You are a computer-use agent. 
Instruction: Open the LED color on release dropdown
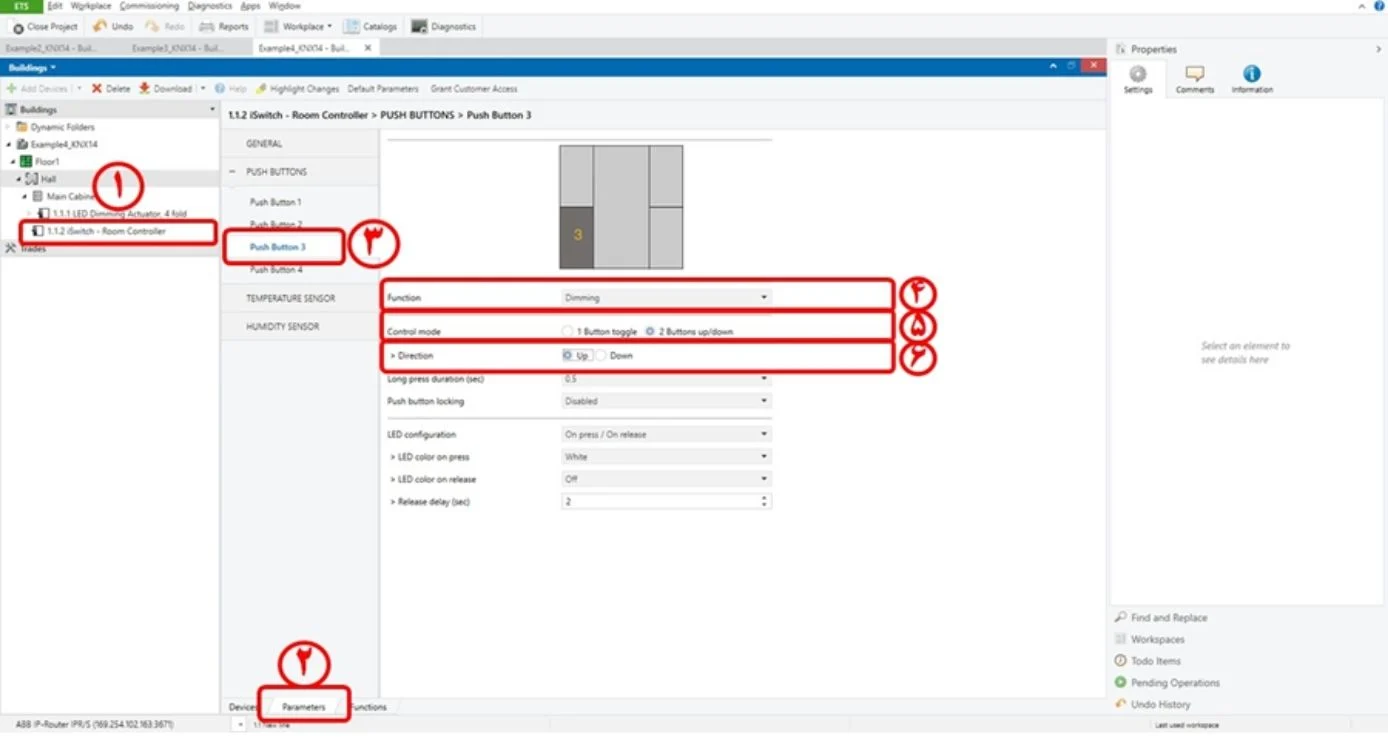tap(666, 479)
